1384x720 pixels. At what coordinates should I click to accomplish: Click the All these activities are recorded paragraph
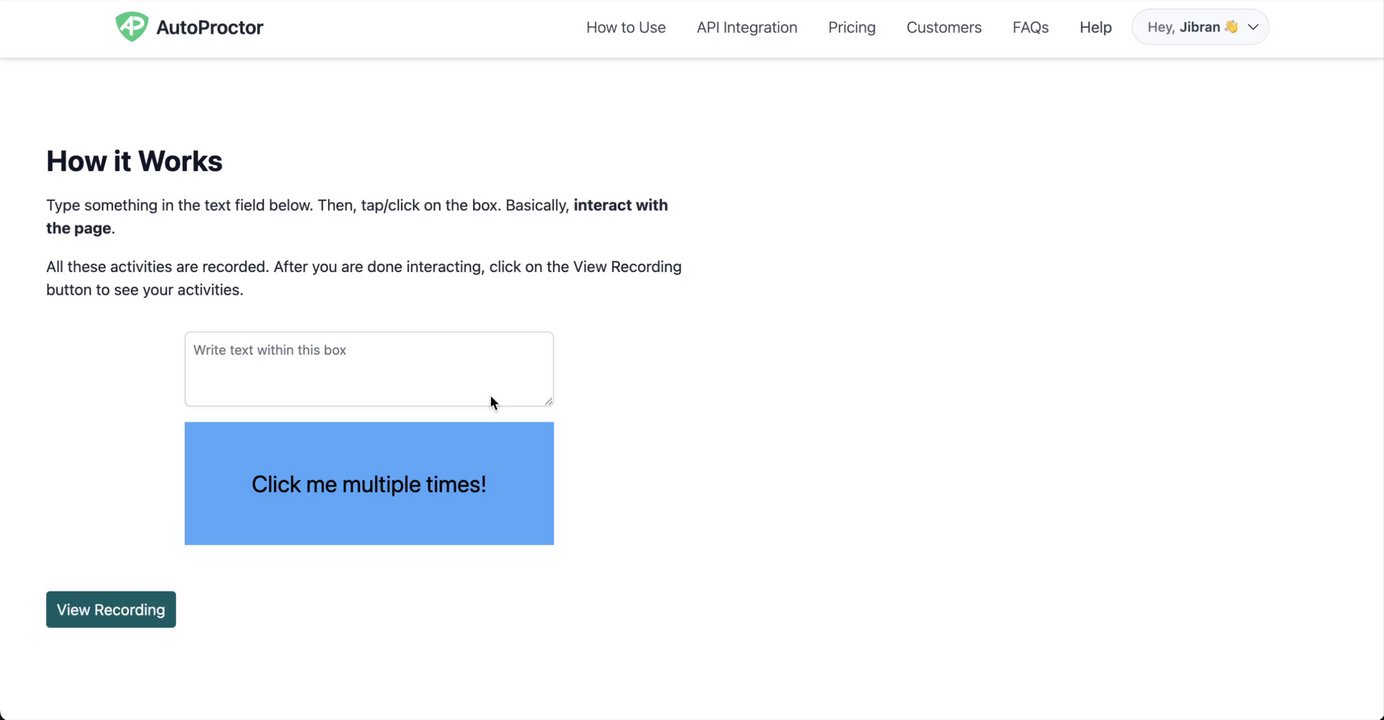tap(364, 278)
